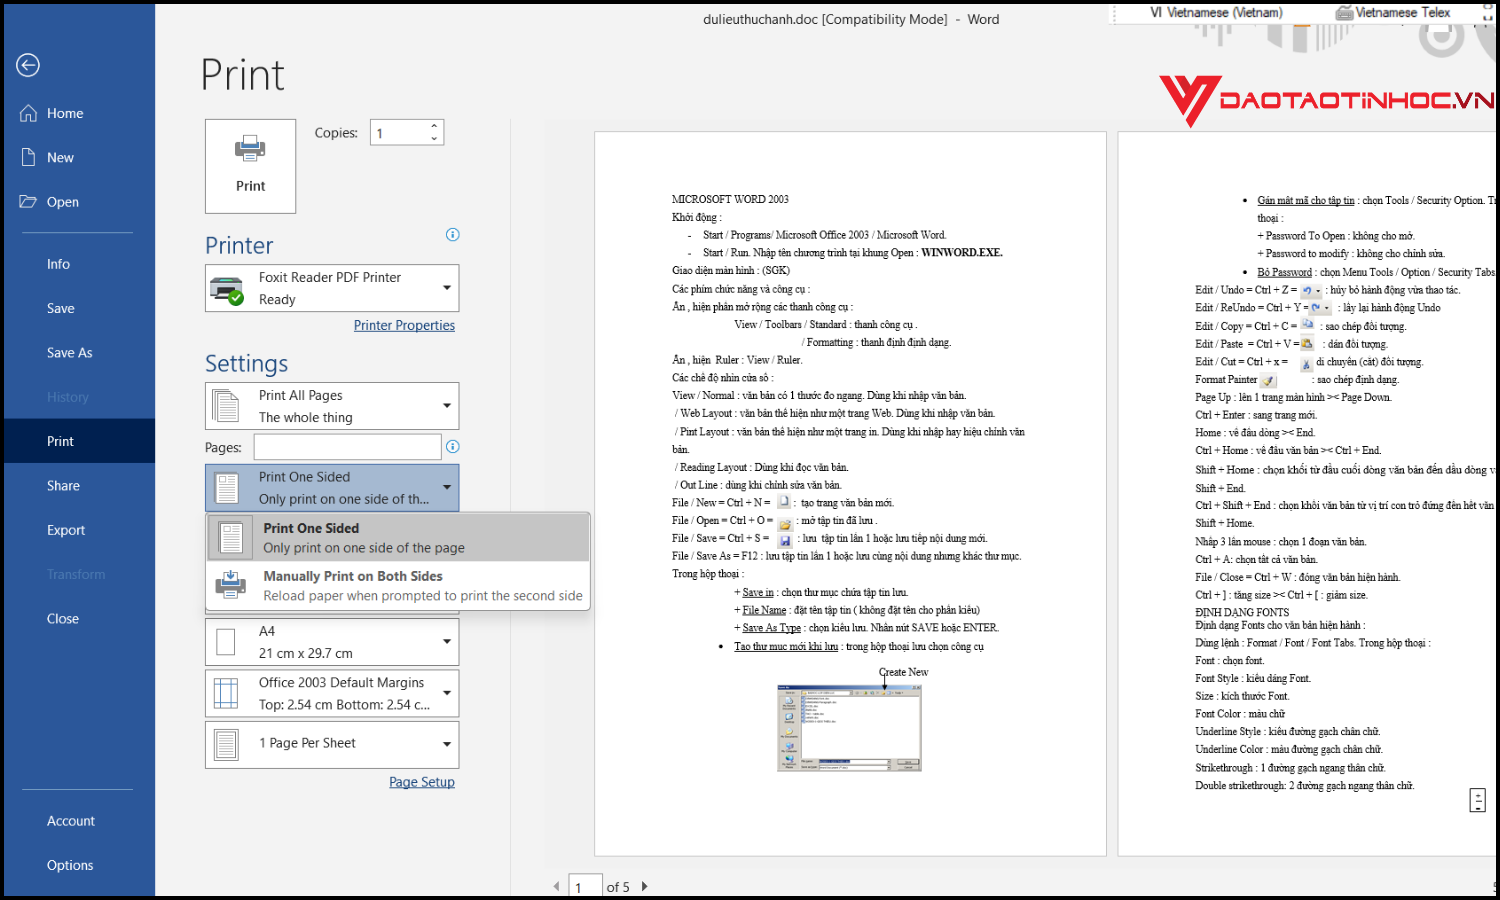Click the back arrow to exit Backstage
1500x900 pixels.
pyautogui.click(x=28, y=65)
